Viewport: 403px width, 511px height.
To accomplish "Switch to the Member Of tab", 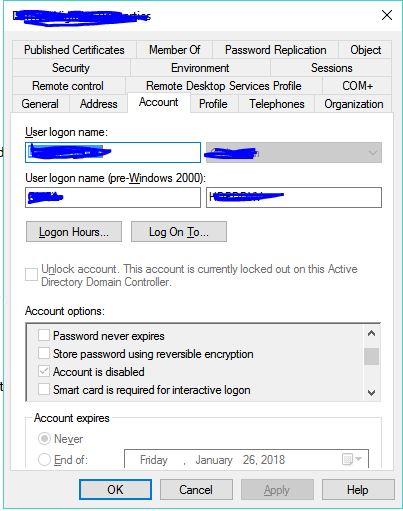I will click(174, 50).
